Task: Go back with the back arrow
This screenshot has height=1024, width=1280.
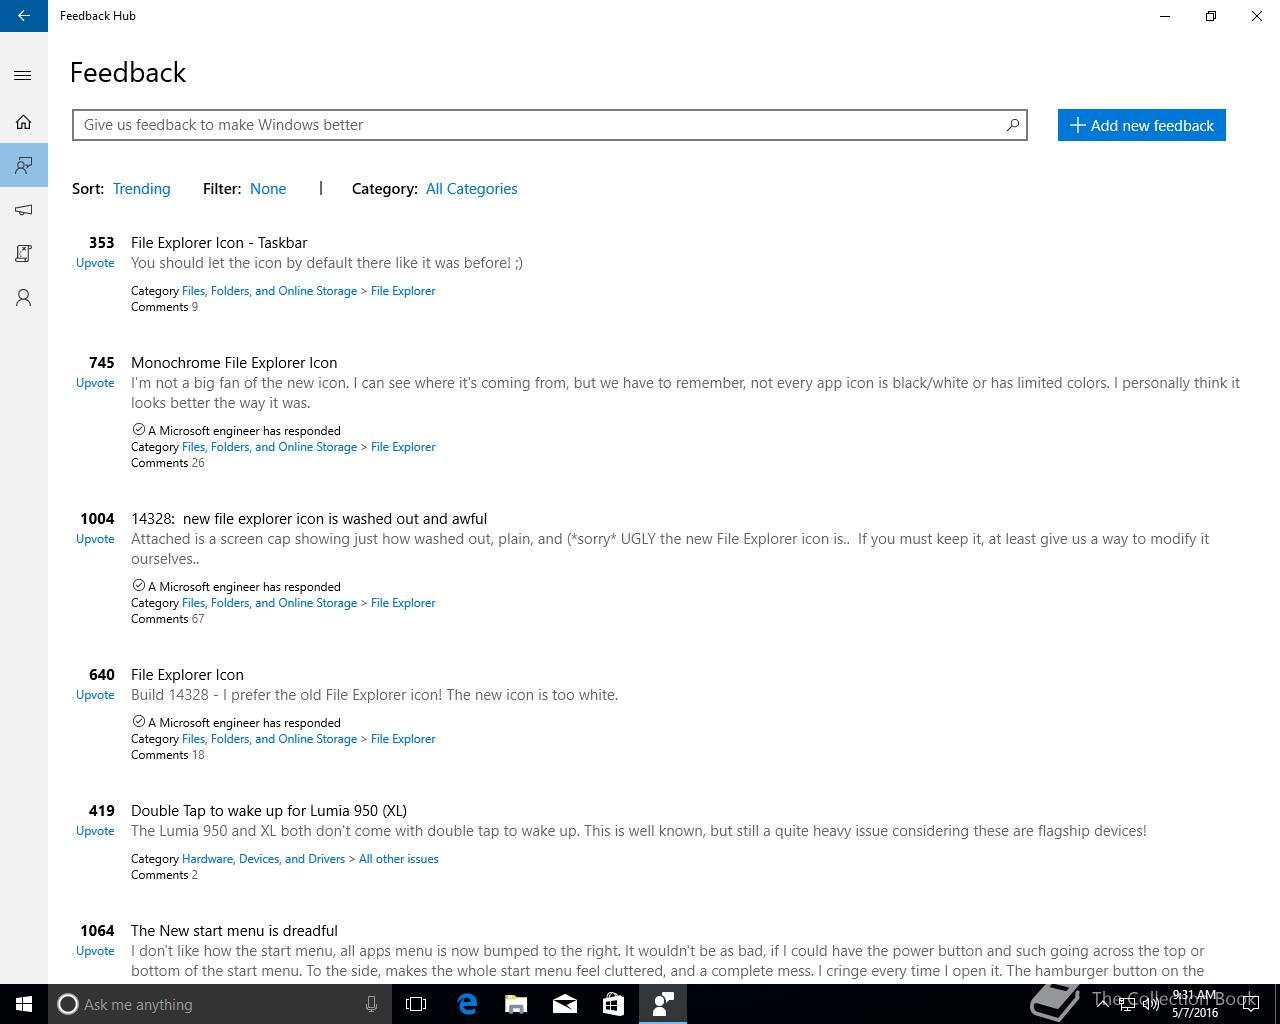Action: [x=23, y=16]
